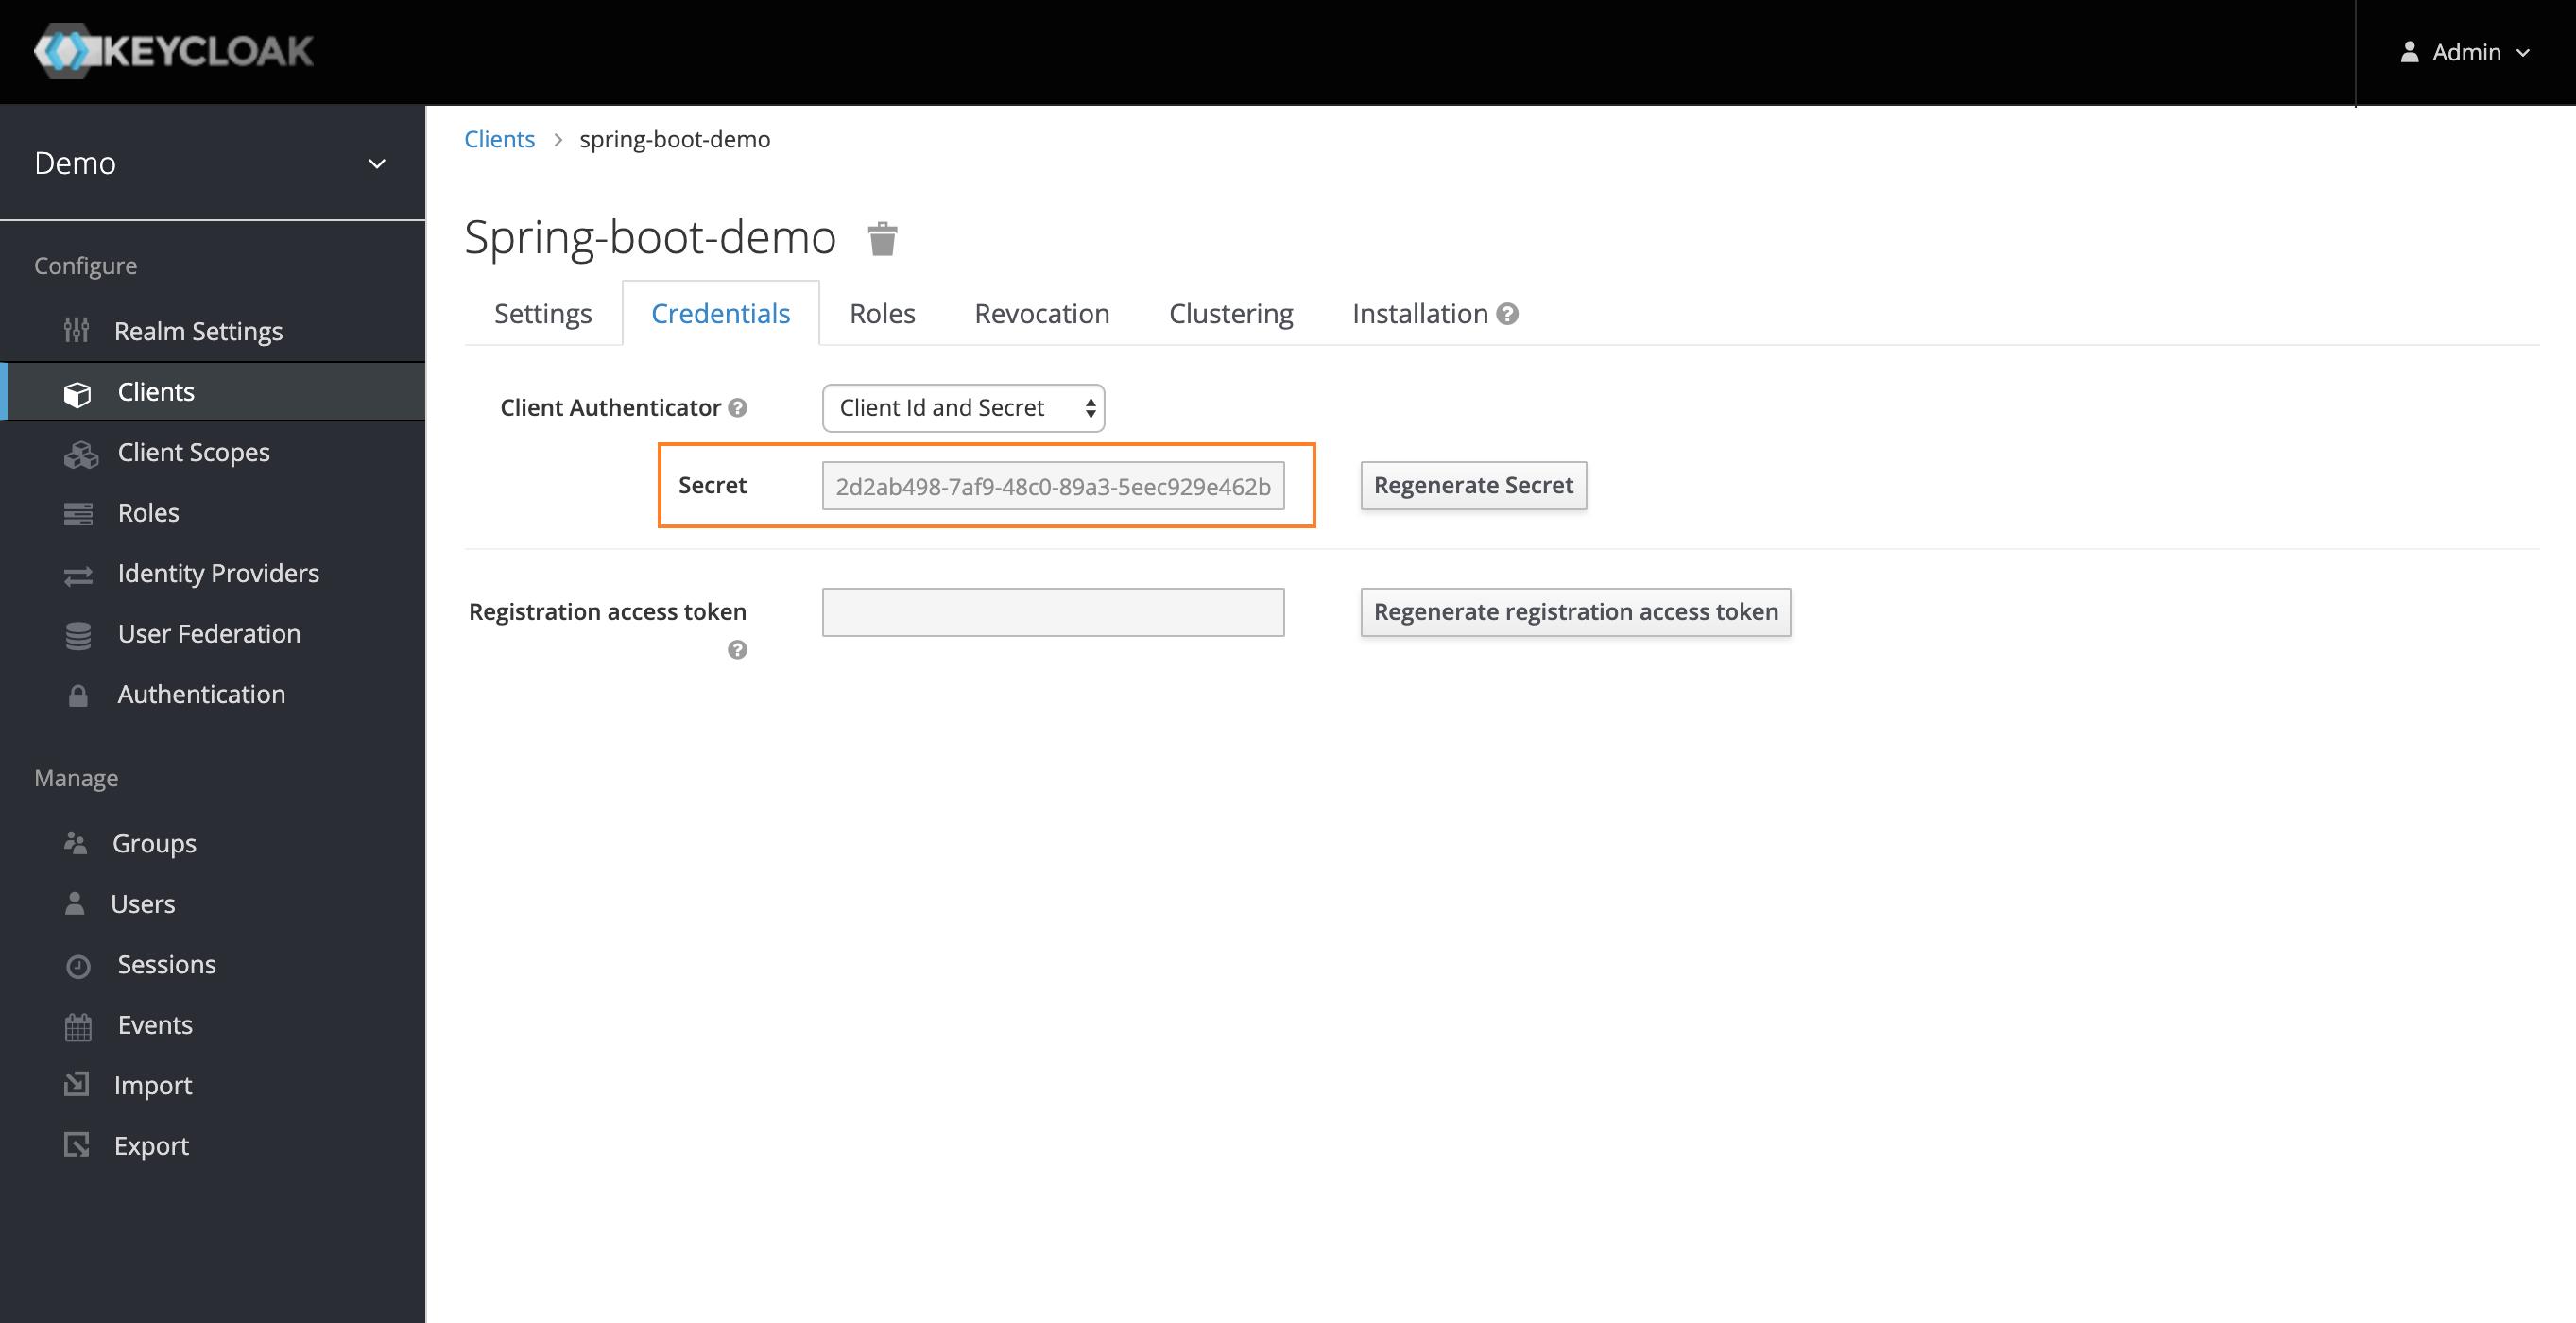Click the Registration access token field
Viewport: 2576px width, 1323px height.
pos(1053,610)
